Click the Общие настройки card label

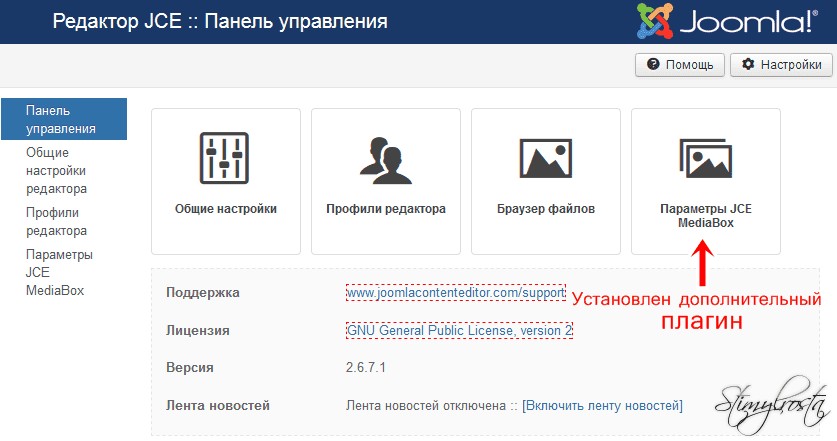click(x=226, y=209)
